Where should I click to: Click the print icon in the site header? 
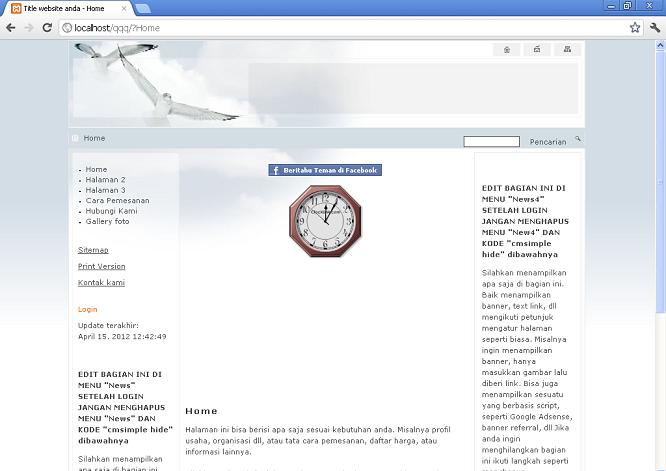click(537, 50)
